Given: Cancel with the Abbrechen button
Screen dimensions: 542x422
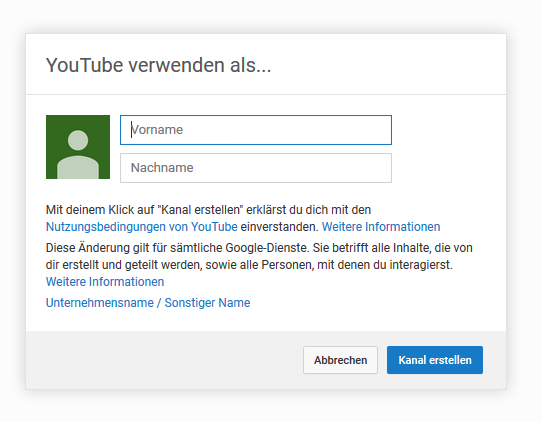Looking at the screenshot, I should (340, 360).
